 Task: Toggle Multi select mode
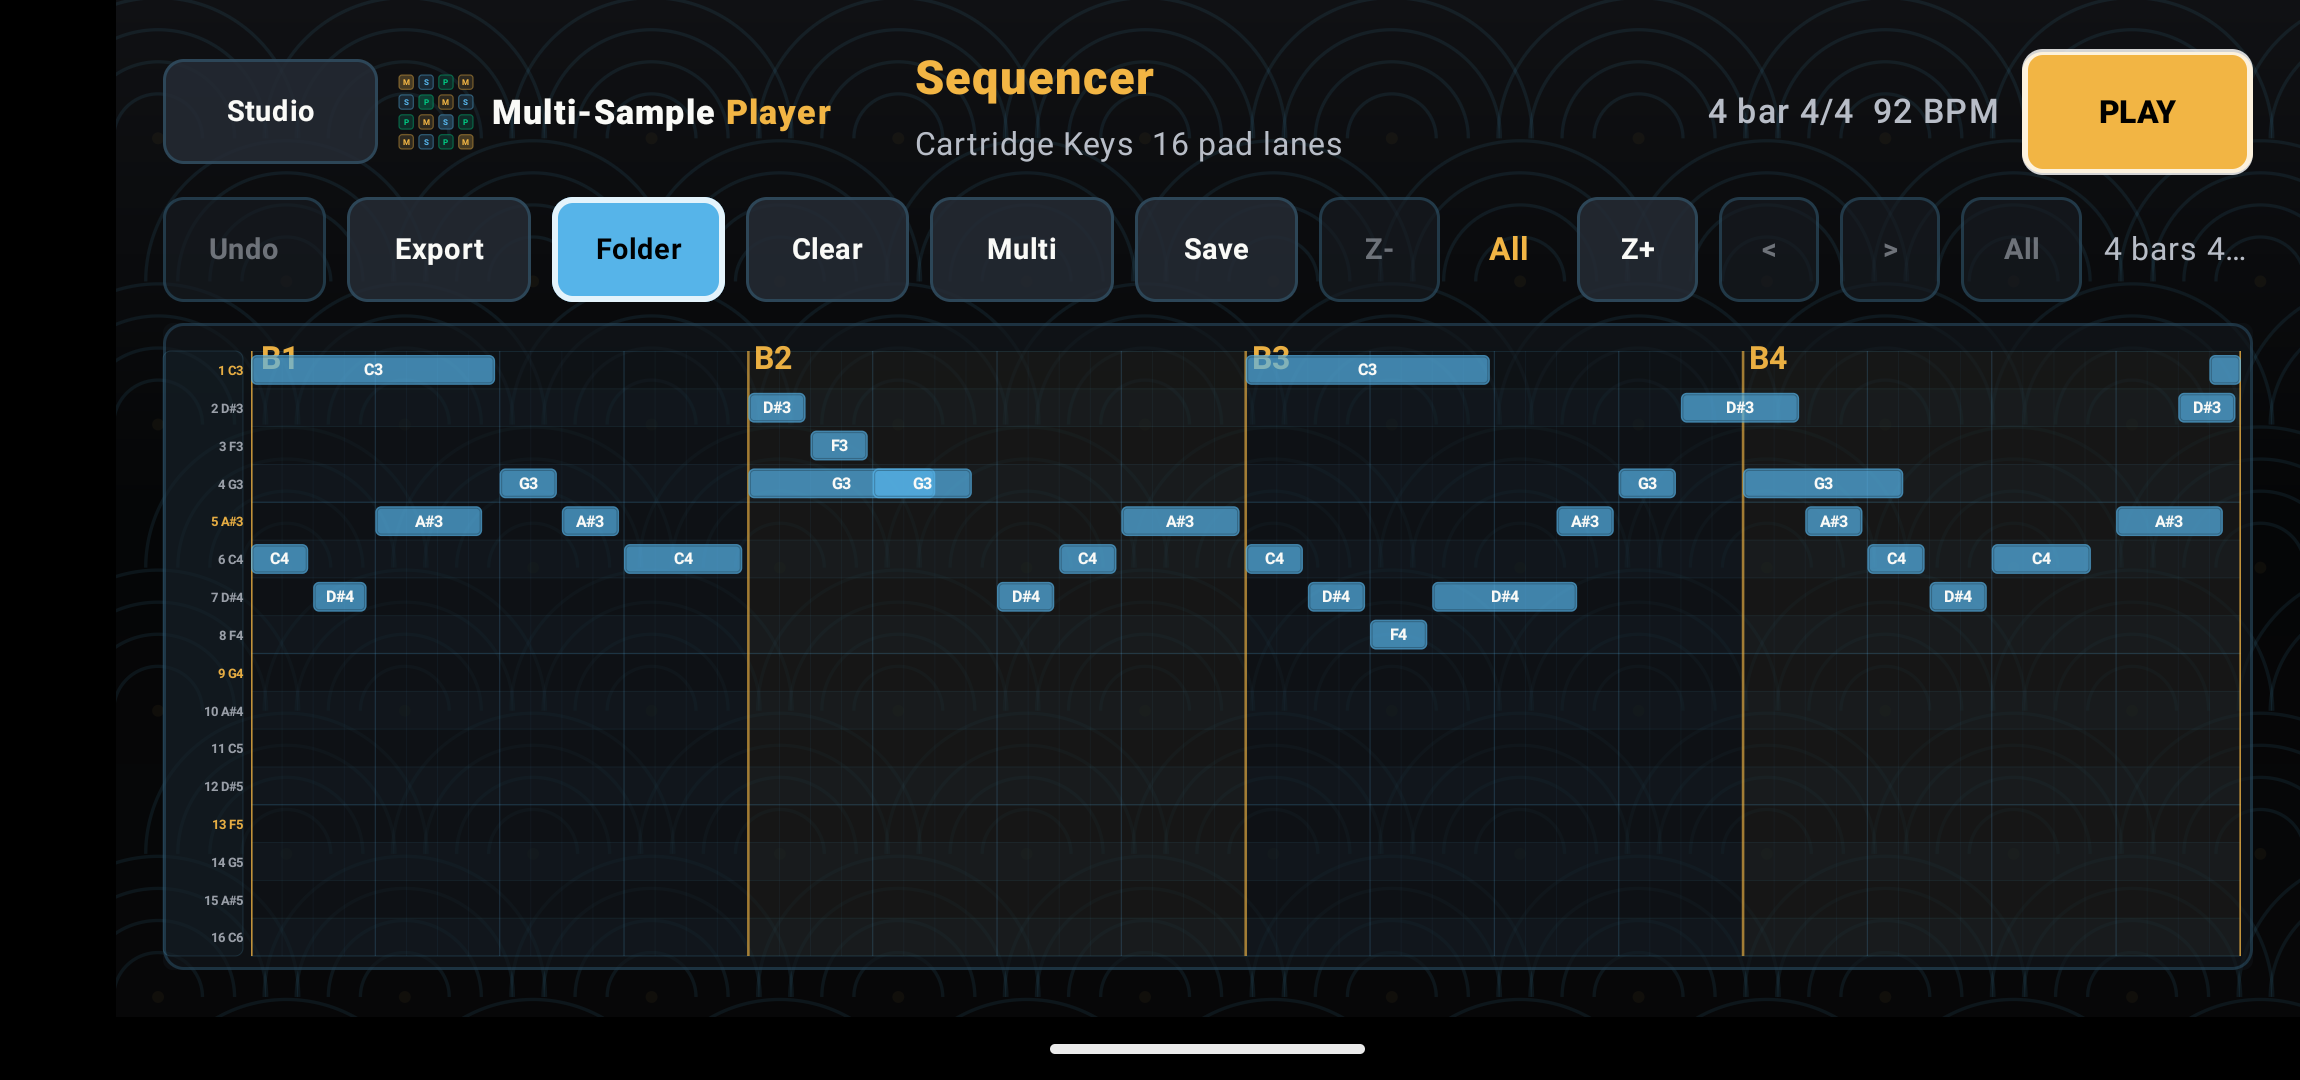(x=1021, y=249)
